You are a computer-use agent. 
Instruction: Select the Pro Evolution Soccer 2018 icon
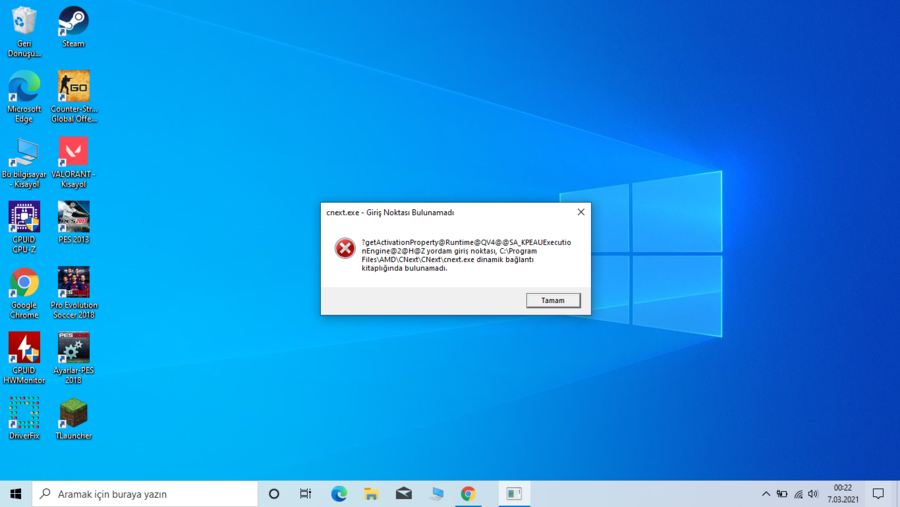73,292
